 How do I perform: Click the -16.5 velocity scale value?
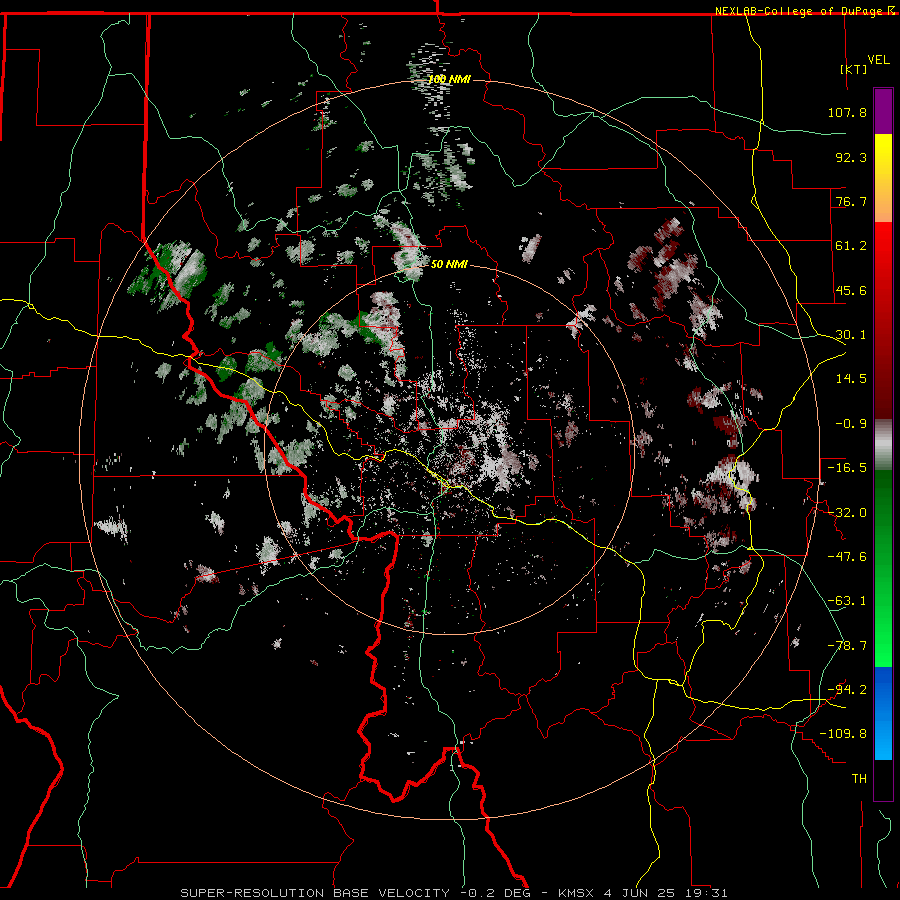[x=847, y=468]
